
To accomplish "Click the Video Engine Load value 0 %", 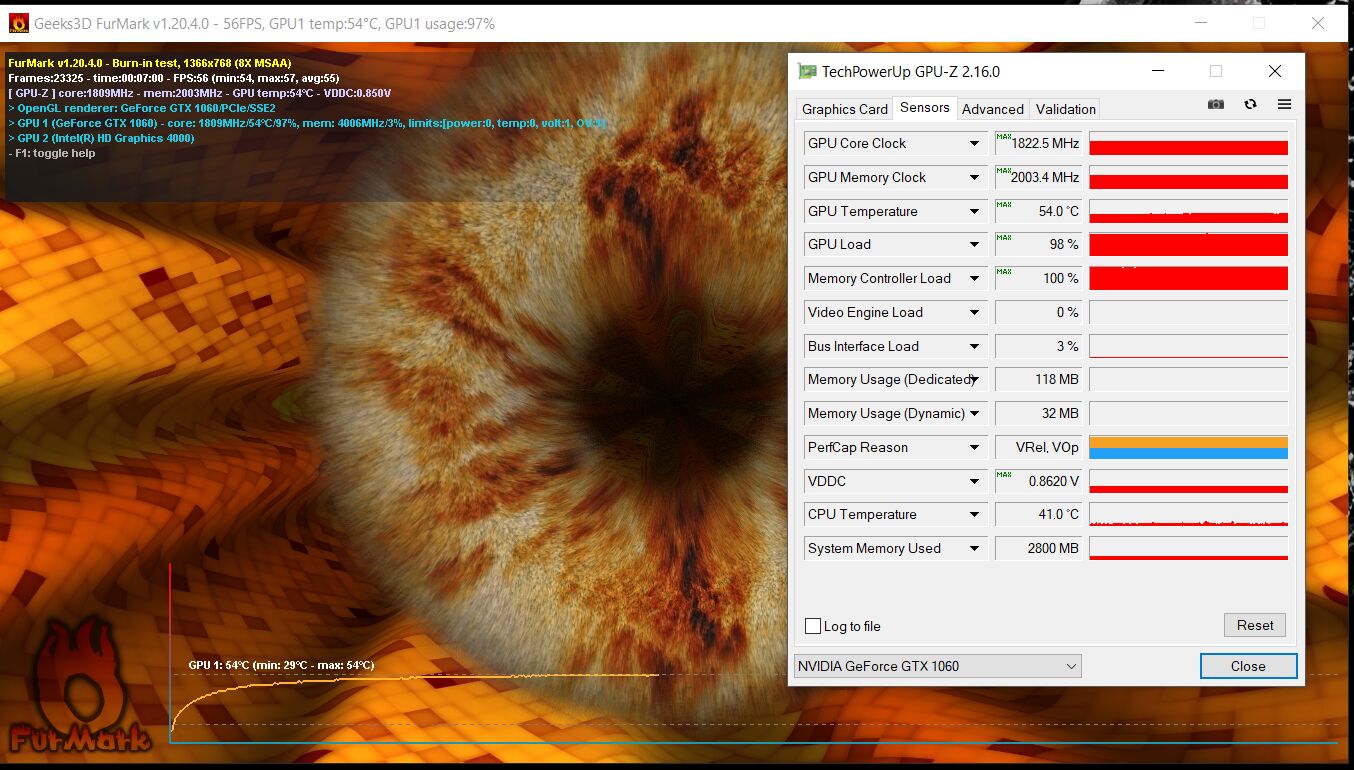I will 1038,312.
